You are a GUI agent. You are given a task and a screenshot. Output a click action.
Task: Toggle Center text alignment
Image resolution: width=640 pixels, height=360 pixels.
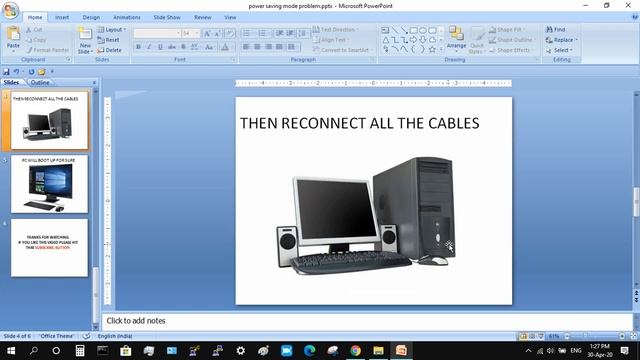pos(257,47)
